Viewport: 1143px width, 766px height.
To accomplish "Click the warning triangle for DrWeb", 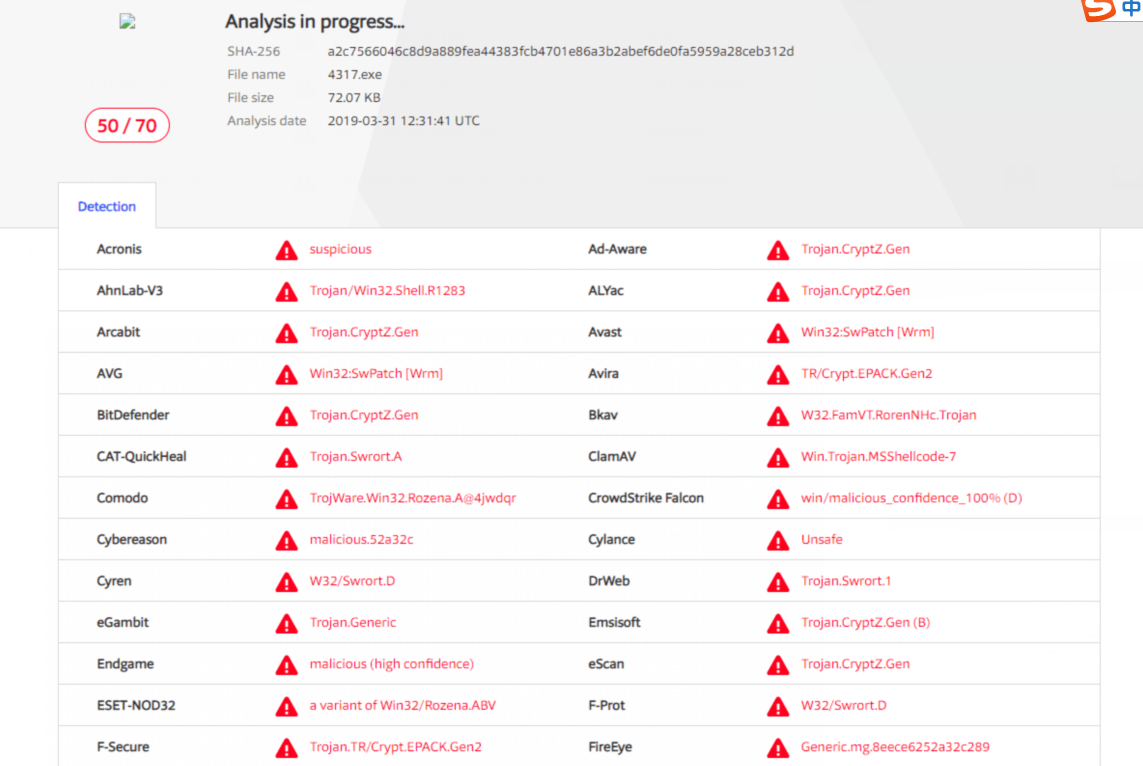I will point(778,582).
